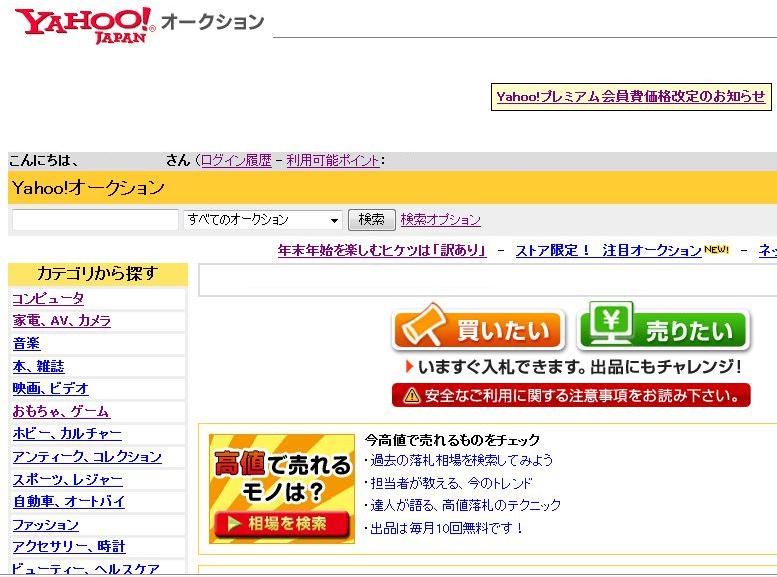The image size is (777, 577).
Task: Click the orange 買いたい button
Action: [478, 329]
